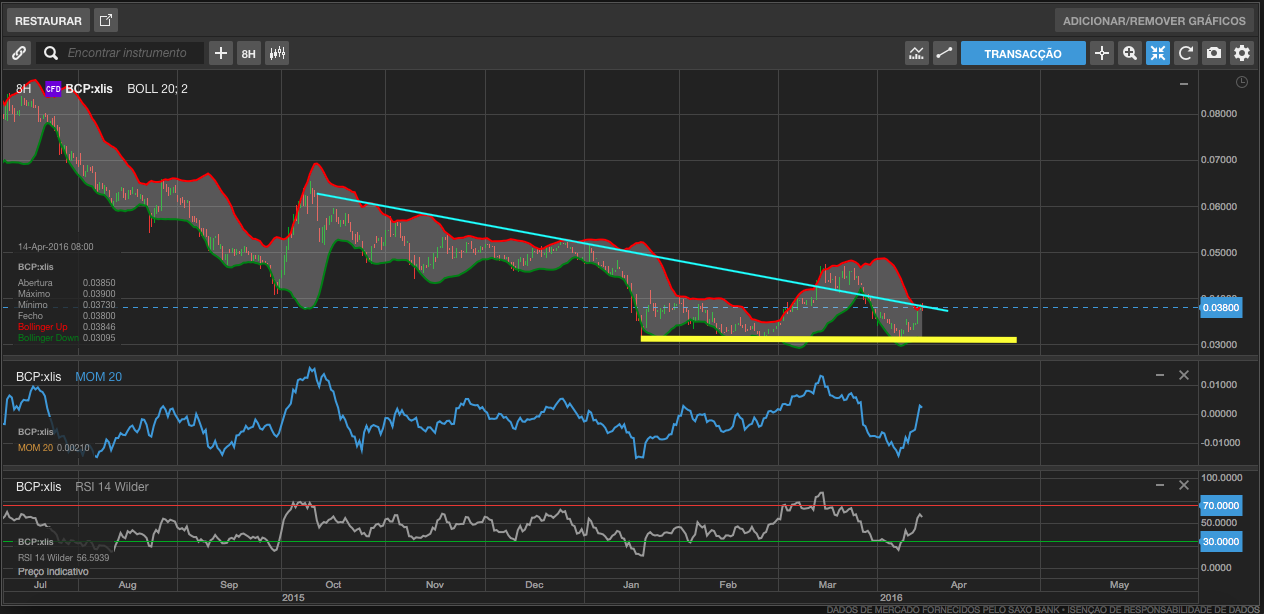Click the plus add instrument icon
The width and height of the screenshot is (1264, 614).
click(x=221, y=53)
